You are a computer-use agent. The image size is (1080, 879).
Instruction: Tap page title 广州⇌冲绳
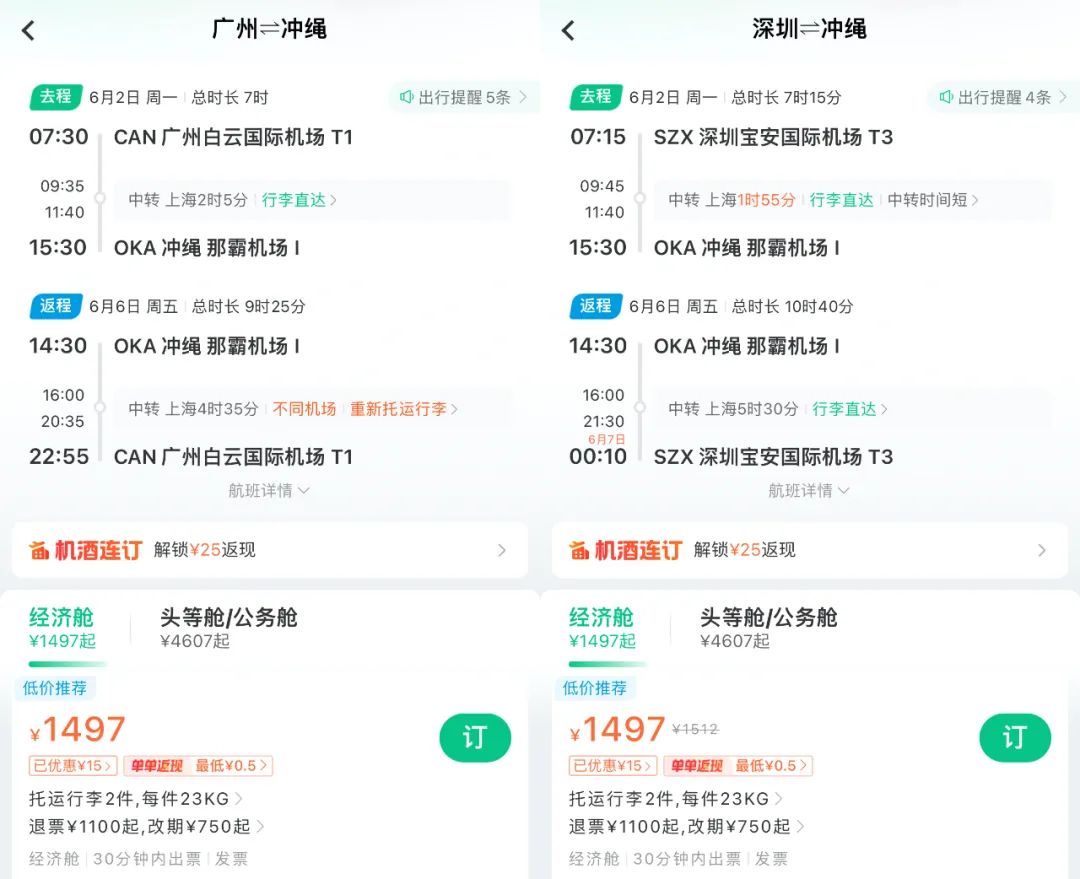(269, 29)
